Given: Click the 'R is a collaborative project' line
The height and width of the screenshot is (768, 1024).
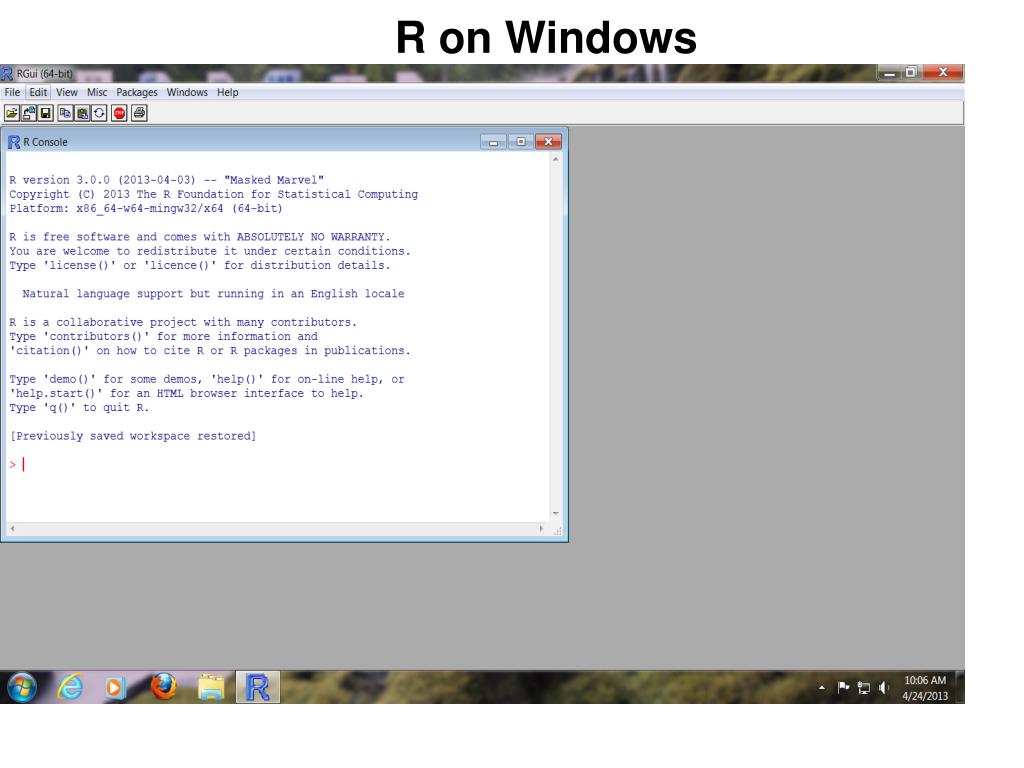Looking at the screenshot, I should [x=183, y=322].
